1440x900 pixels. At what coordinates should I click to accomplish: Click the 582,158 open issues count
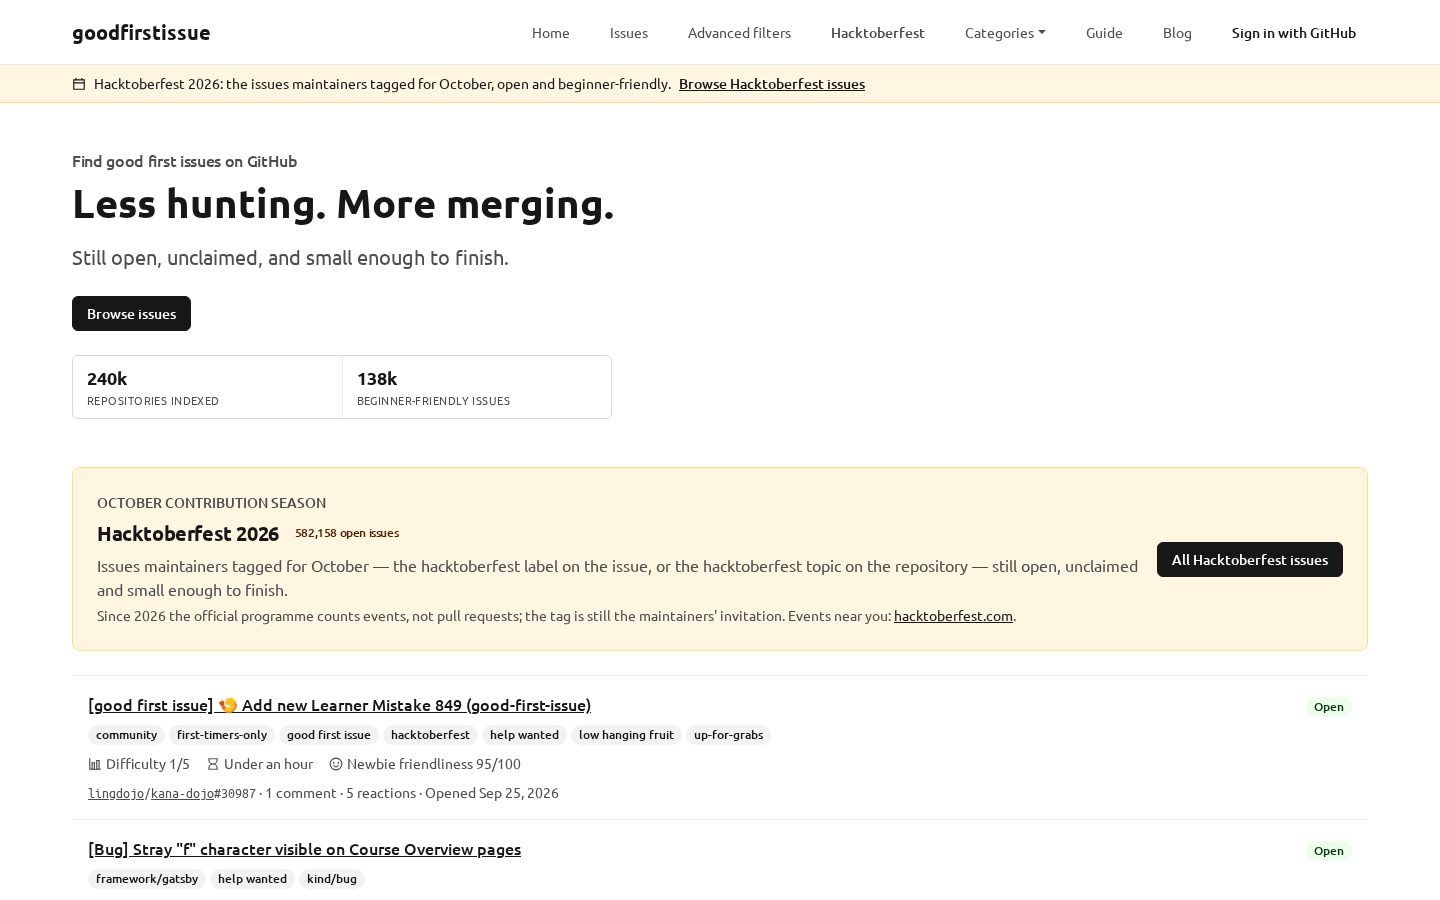point(347,533)
